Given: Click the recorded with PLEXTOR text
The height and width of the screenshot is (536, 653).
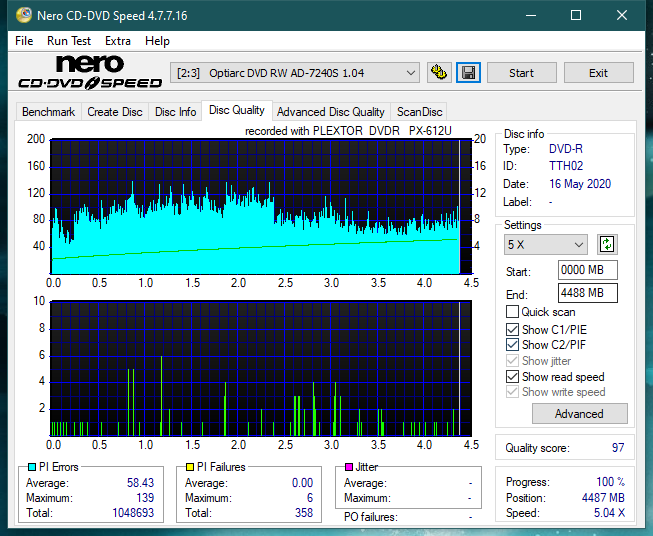Looking at the screenshot, I should [348, 131].
